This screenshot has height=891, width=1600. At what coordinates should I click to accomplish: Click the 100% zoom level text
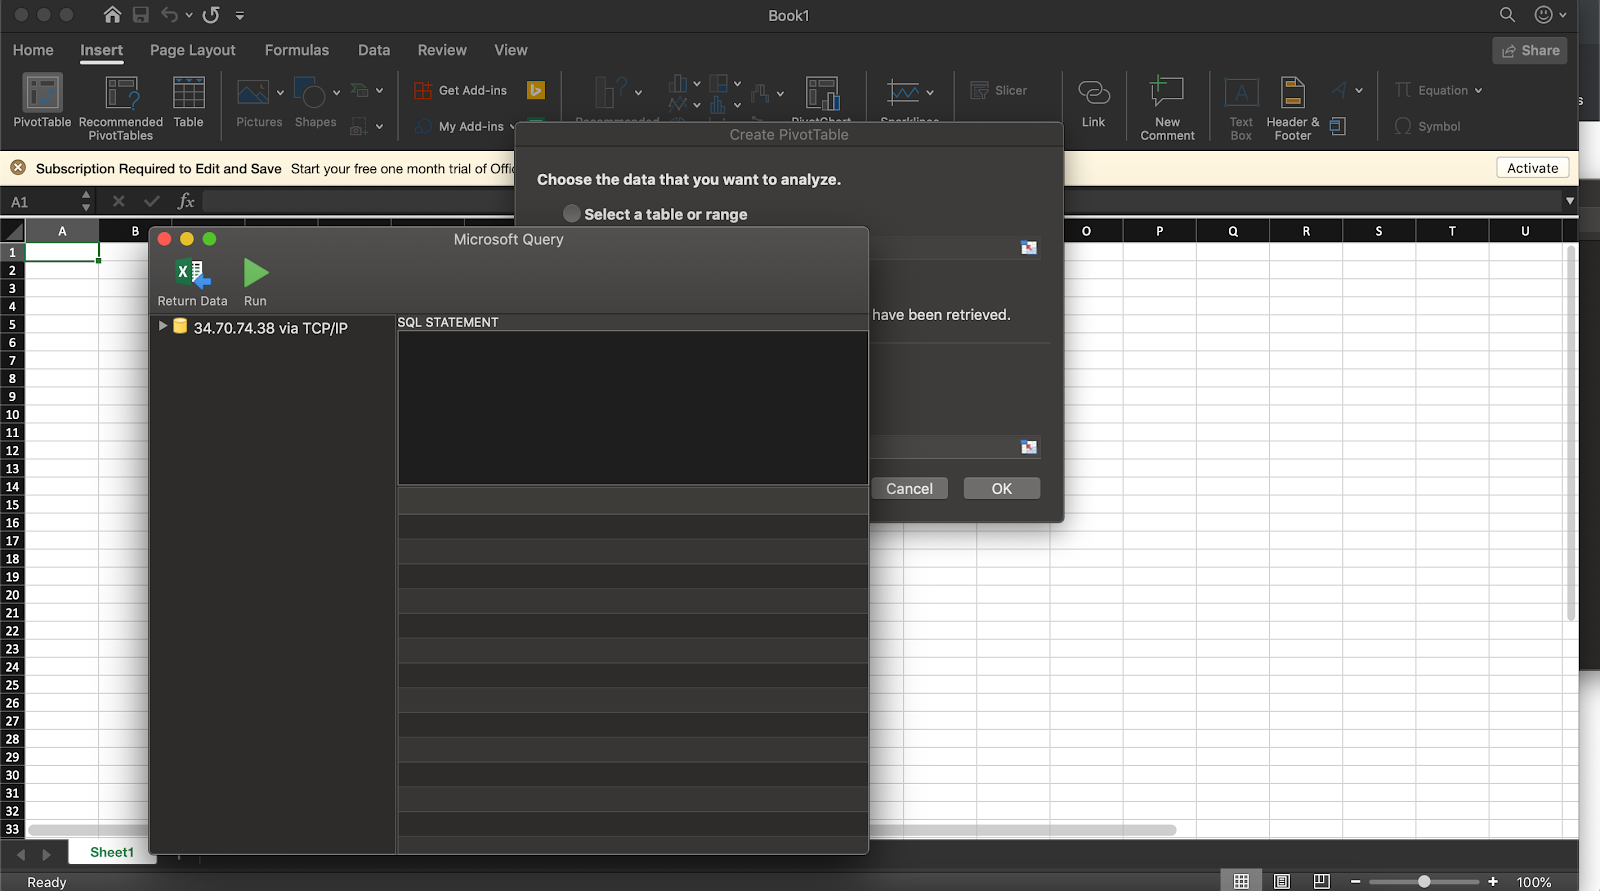[1534, 882]
